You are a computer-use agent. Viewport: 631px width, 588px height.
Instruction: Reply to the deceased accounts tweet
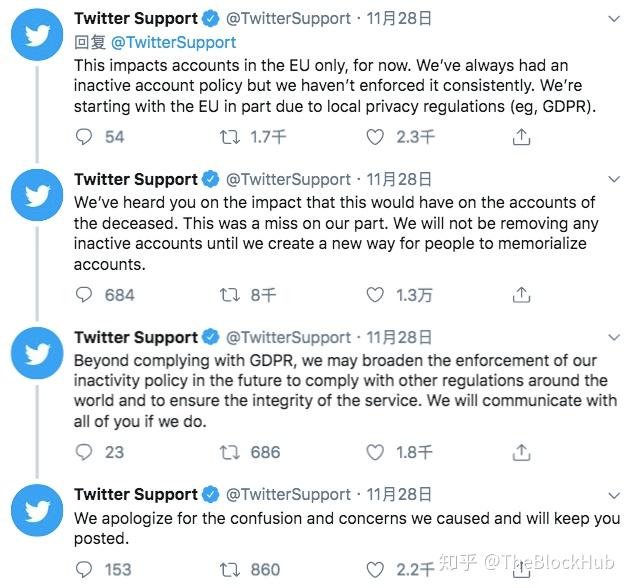coord(84,295)
